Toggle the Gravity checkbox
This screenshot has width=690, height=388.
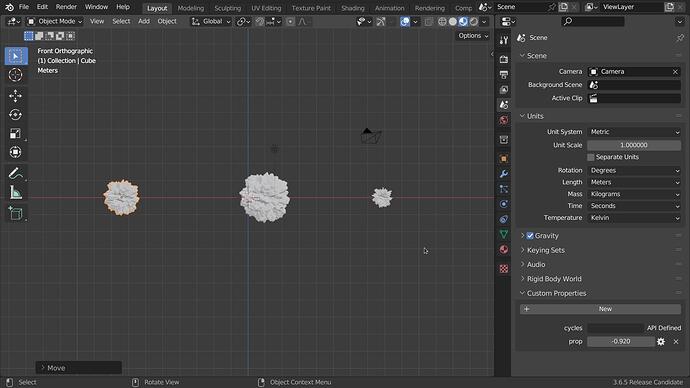click(x=530, y=236)
